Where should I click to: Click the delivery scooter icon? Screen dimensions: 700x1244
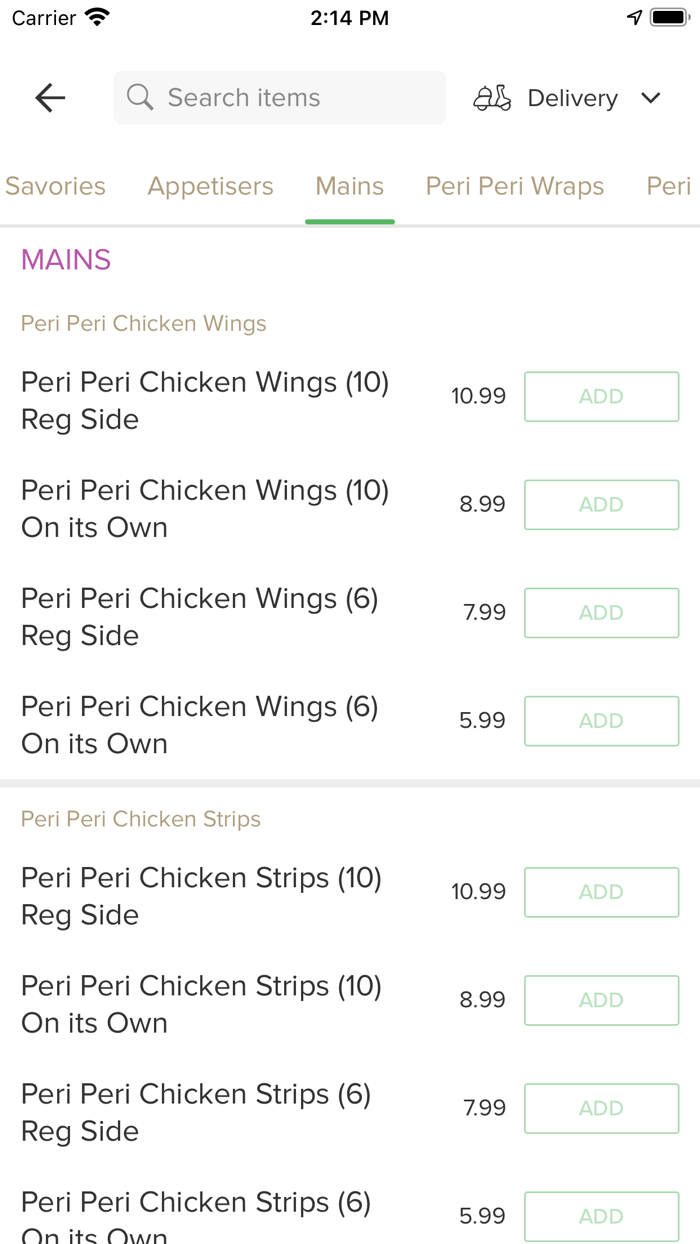[491, 97]
